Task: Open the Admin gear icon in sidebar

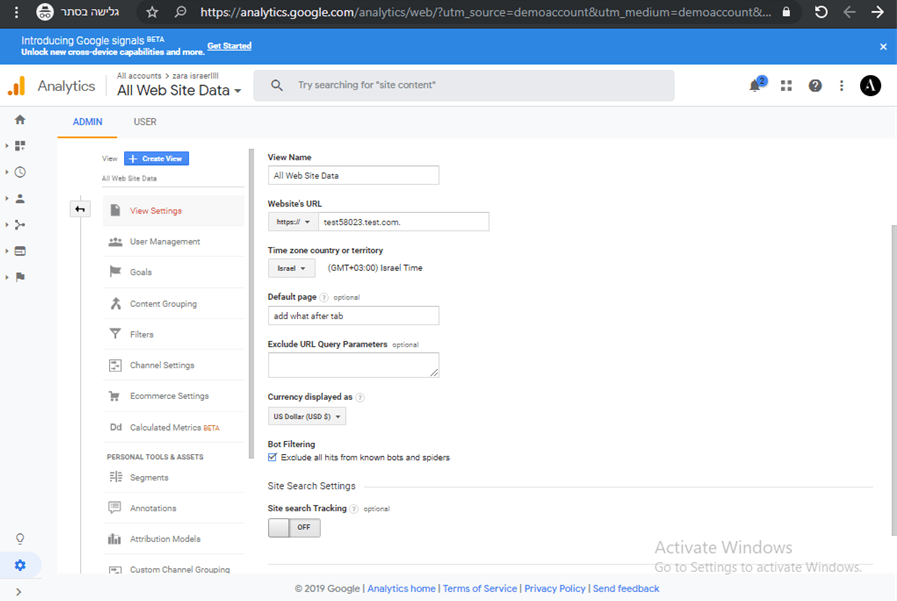Action: coord(20,565)
